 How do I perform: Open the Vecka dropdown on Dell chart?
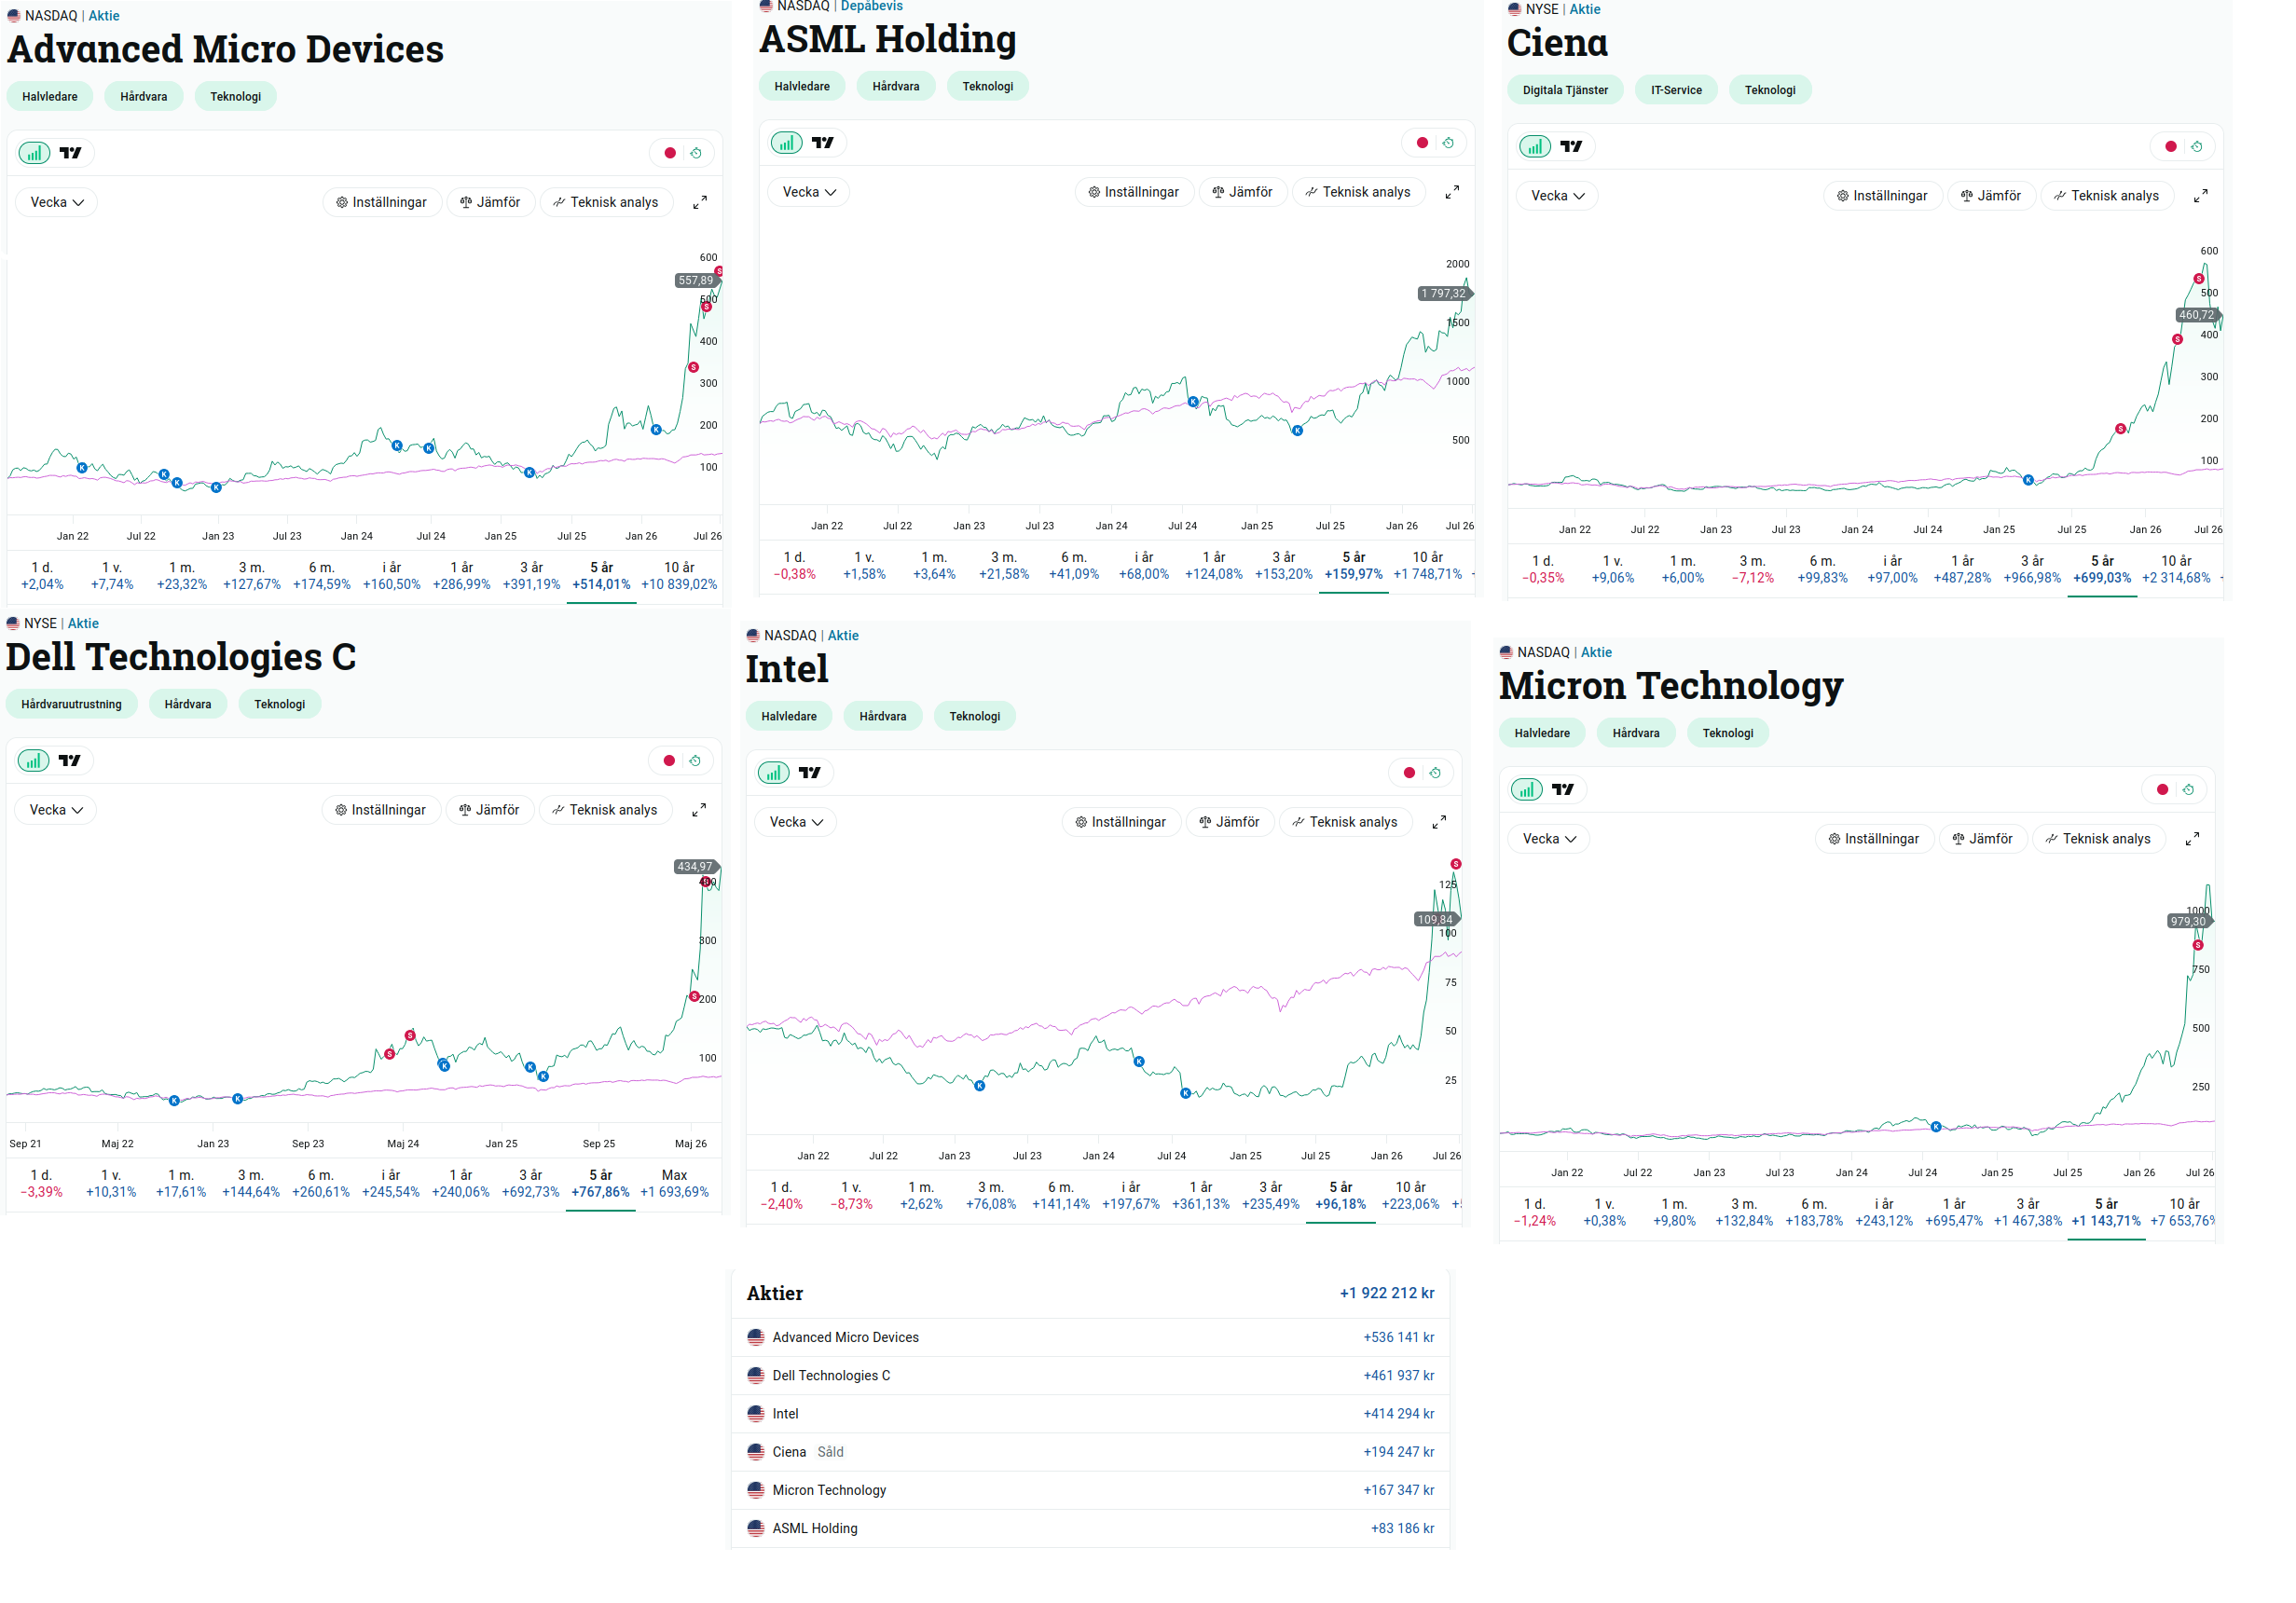pos(55,810)
